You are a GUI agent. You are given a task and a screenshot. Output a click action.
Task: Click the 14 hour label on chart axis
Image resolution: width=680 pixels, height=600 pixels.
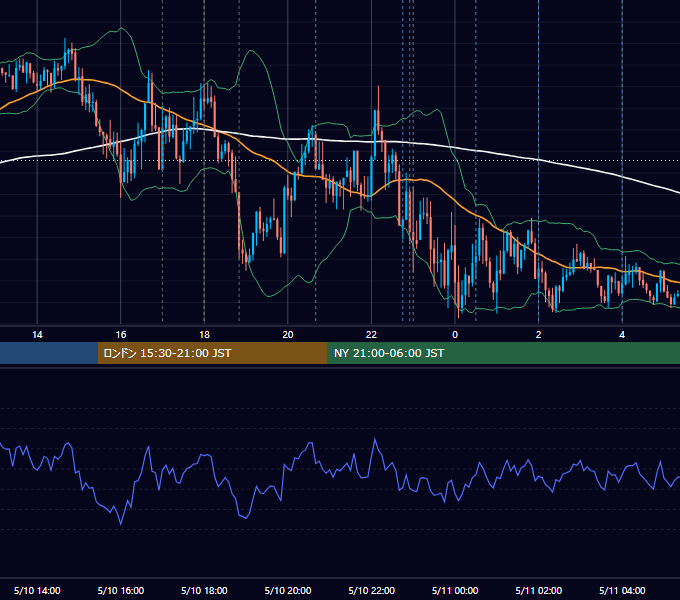pos(37,335)
